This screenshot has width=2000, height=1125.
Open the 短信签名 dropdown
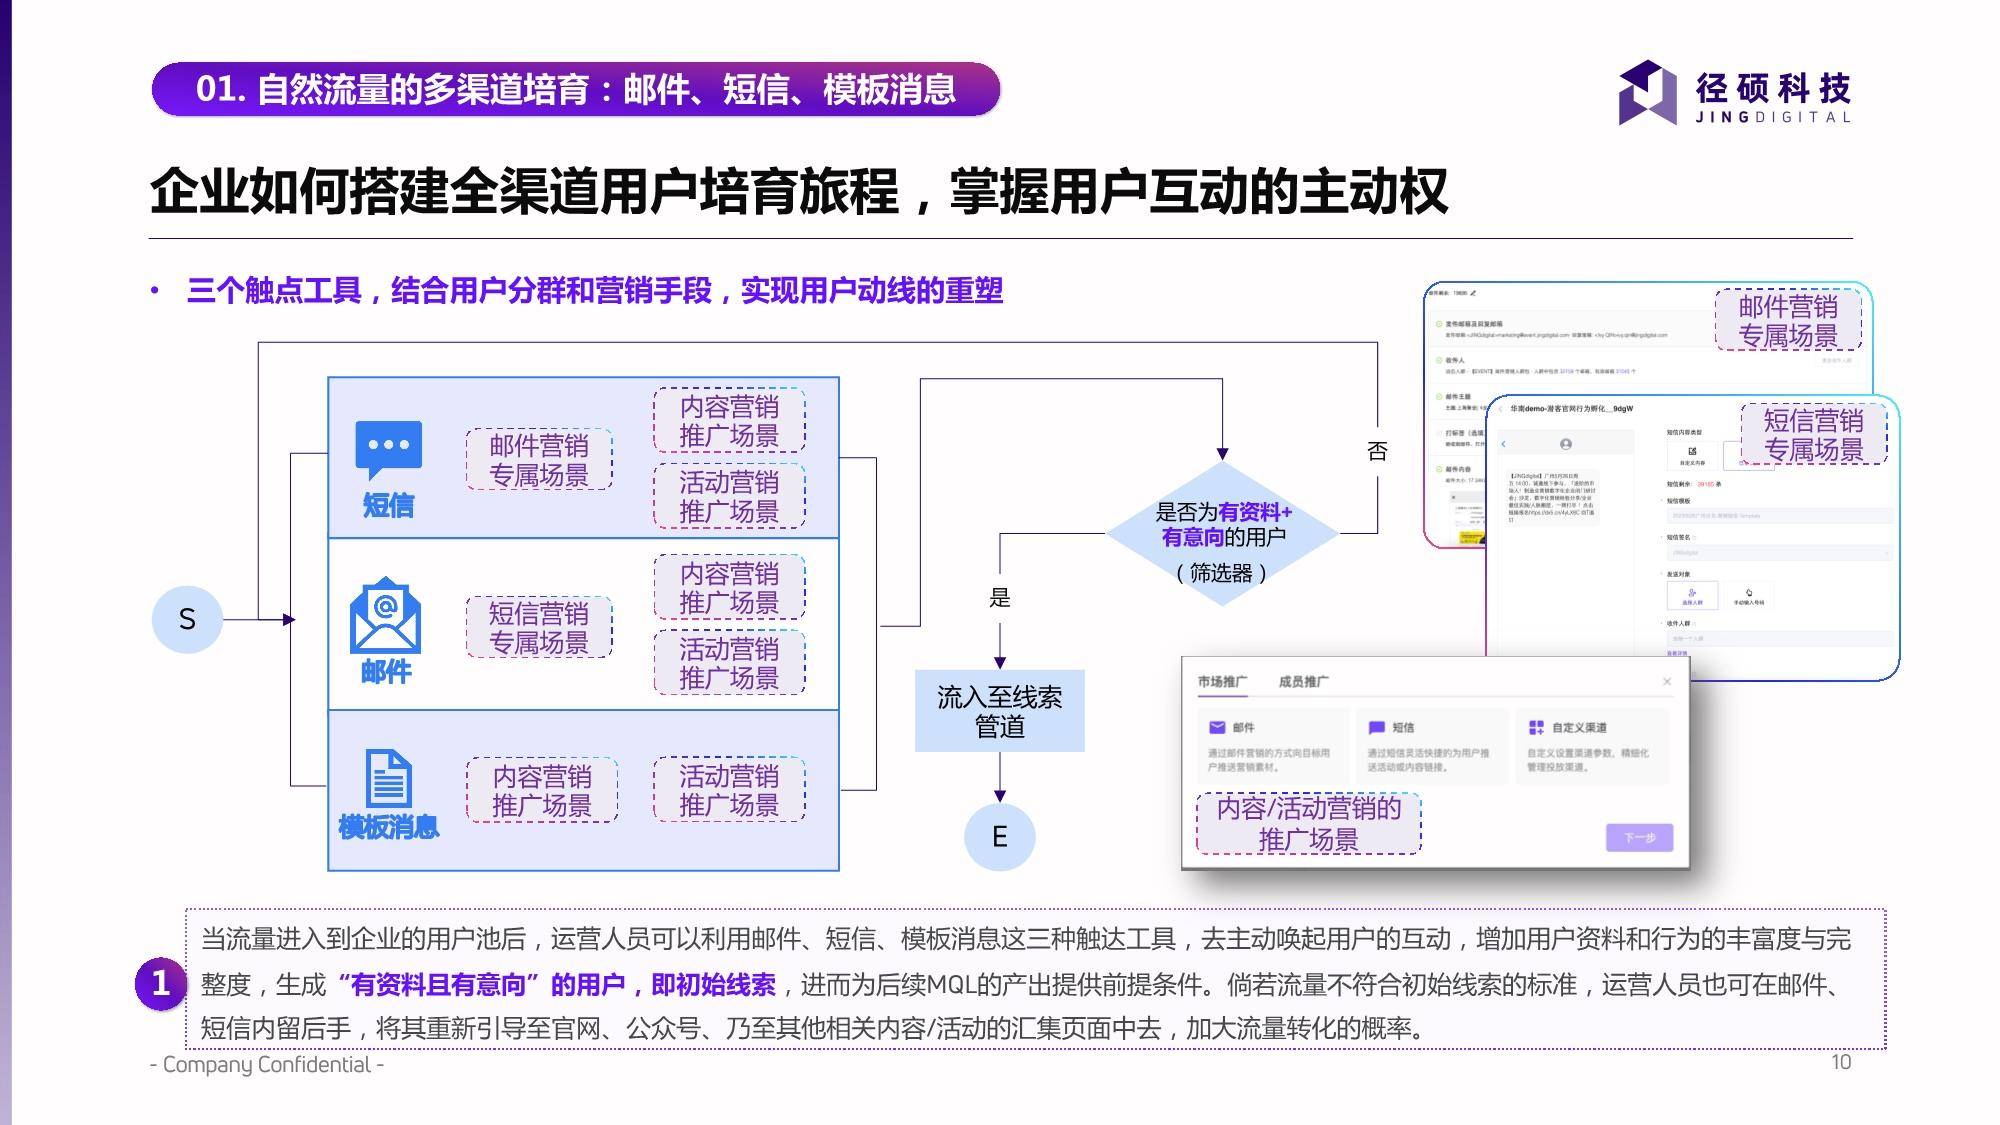(x=1780, y=552)
